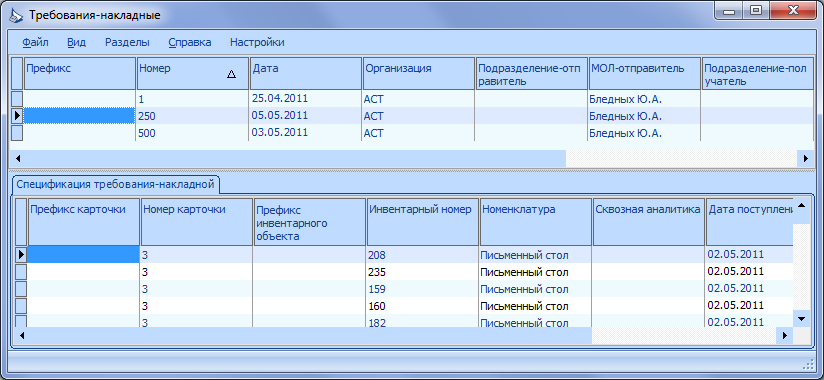Click the highlighted Префикс cell in row 250

point(79,116)
